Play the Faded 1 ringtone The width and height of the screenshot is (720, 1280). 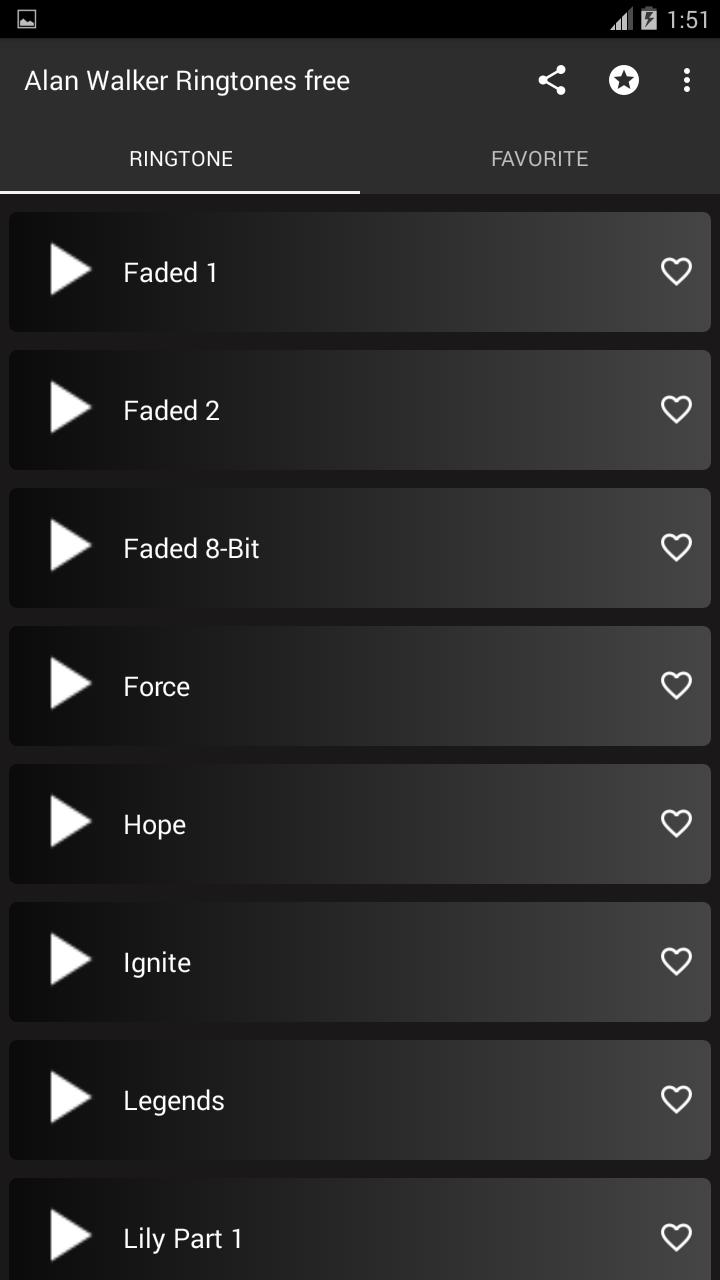pyautogui.click(x=70, y=271)
